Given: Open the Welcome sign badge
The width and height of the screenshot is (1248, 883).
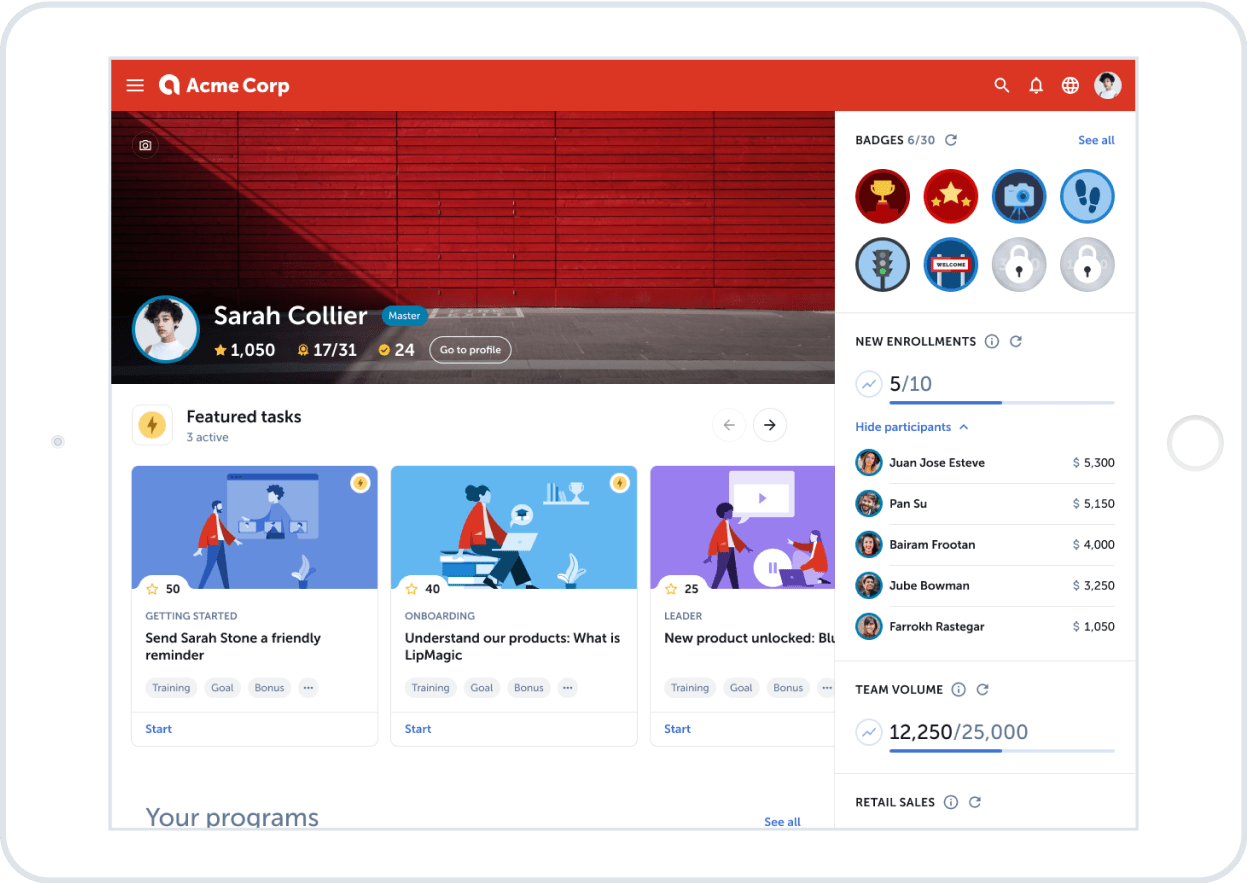Looking at the screenshot, I should [x=950, y=264].
